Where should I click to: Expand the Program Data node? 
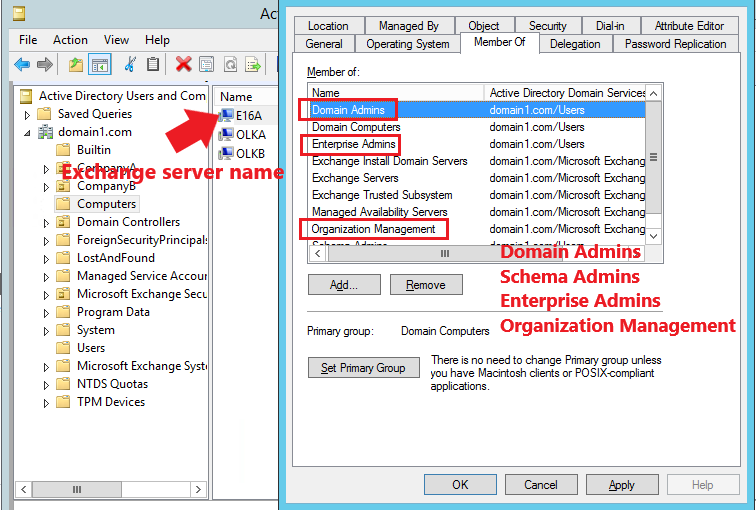click(x=46, y=313)
